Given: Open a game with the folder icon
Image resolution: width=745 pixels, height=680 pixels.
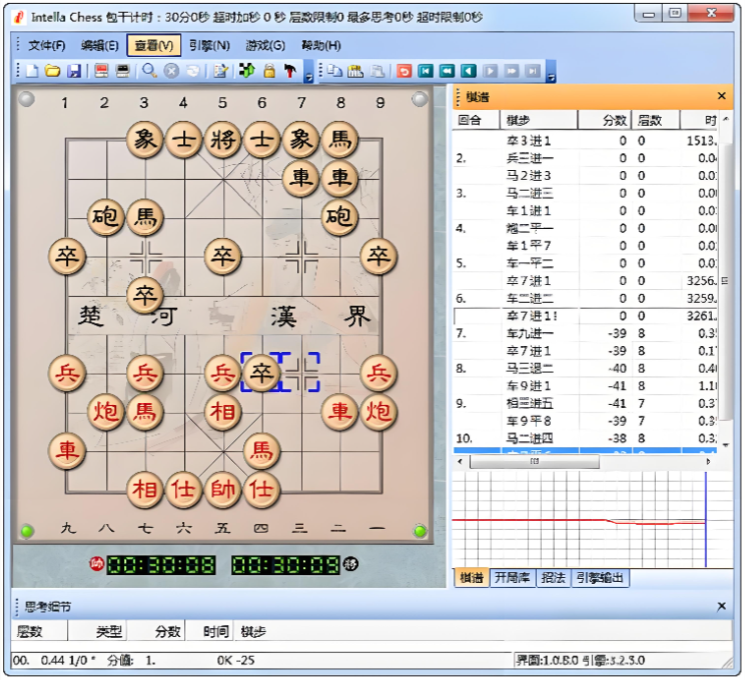Looking at the screenshot, I should tap(52, 71).
